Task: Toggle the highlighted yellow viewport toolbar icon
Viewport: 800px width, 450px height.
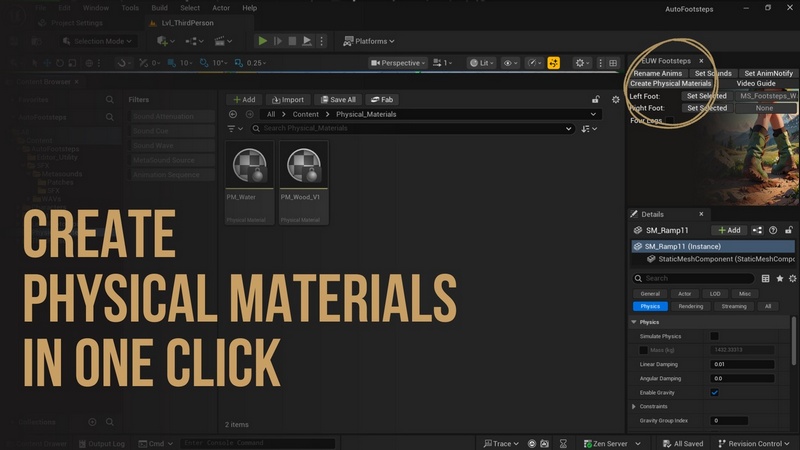Action: point(553,63)
